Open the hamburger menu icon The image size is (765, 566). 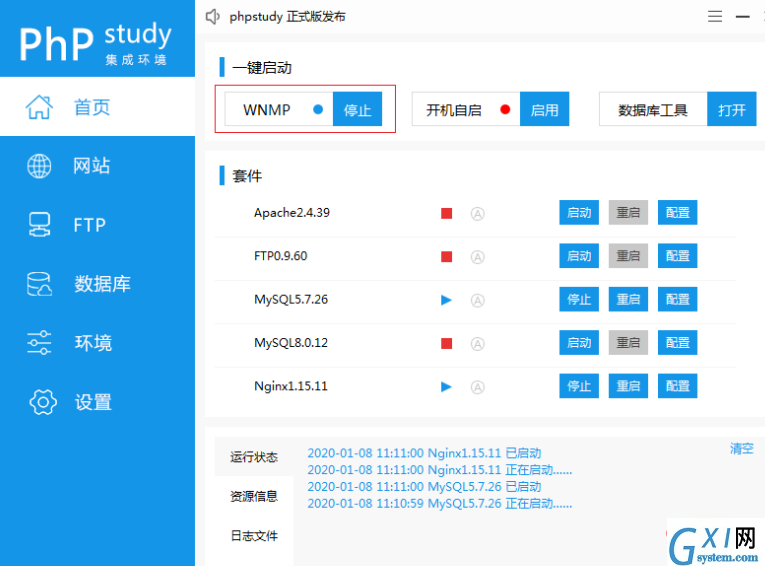(715, 17)
